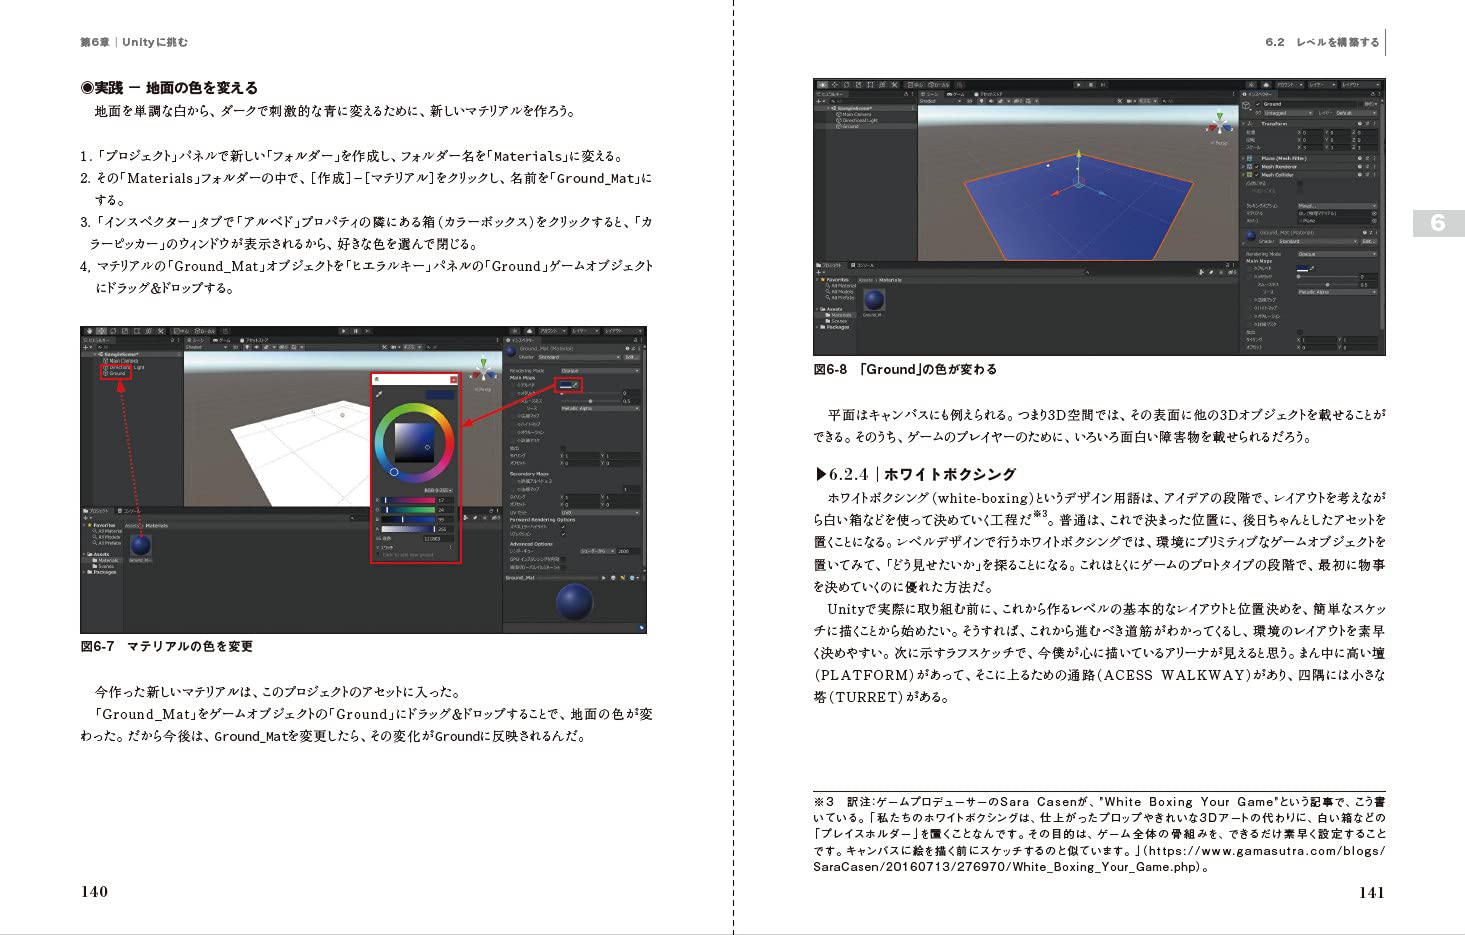
Task: Click the cube object icon beside Ground name
Action: (x=1246, y=106)
